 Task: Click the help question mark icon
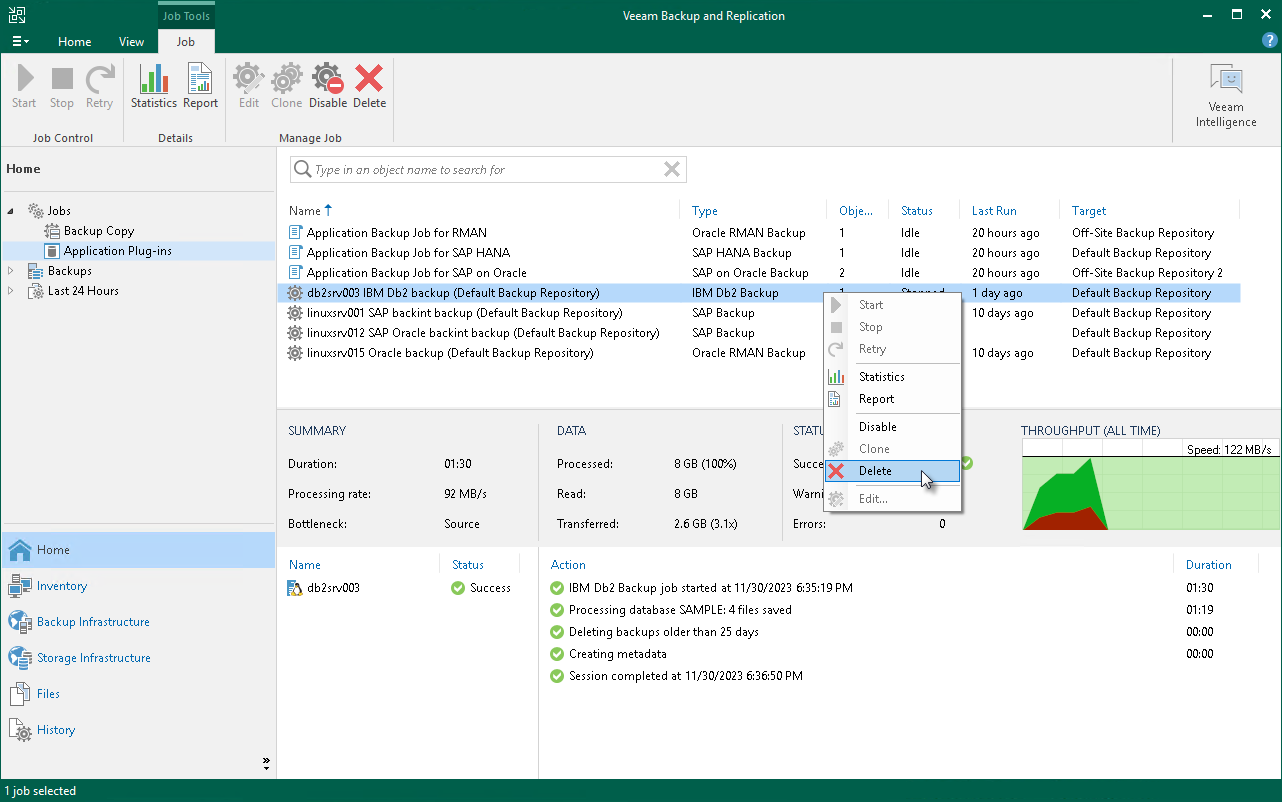(x=1270, y=41)
